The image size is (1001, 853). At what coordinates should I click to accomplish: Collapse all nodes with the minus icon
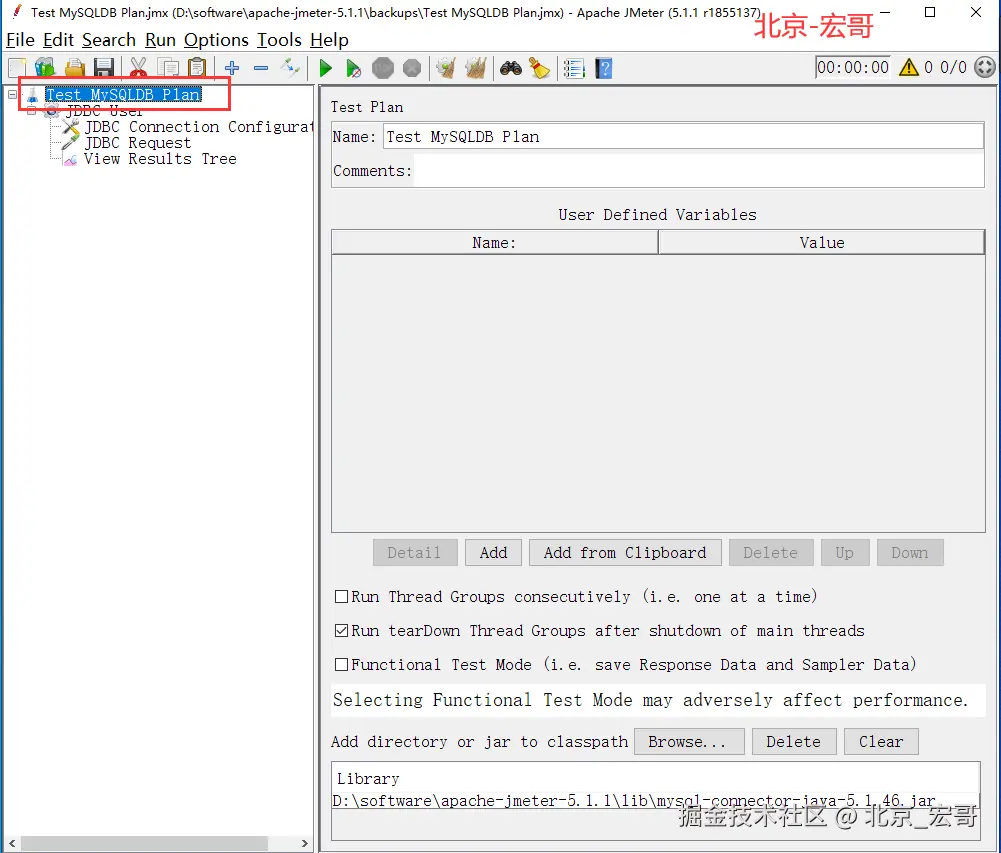(261, 68)
